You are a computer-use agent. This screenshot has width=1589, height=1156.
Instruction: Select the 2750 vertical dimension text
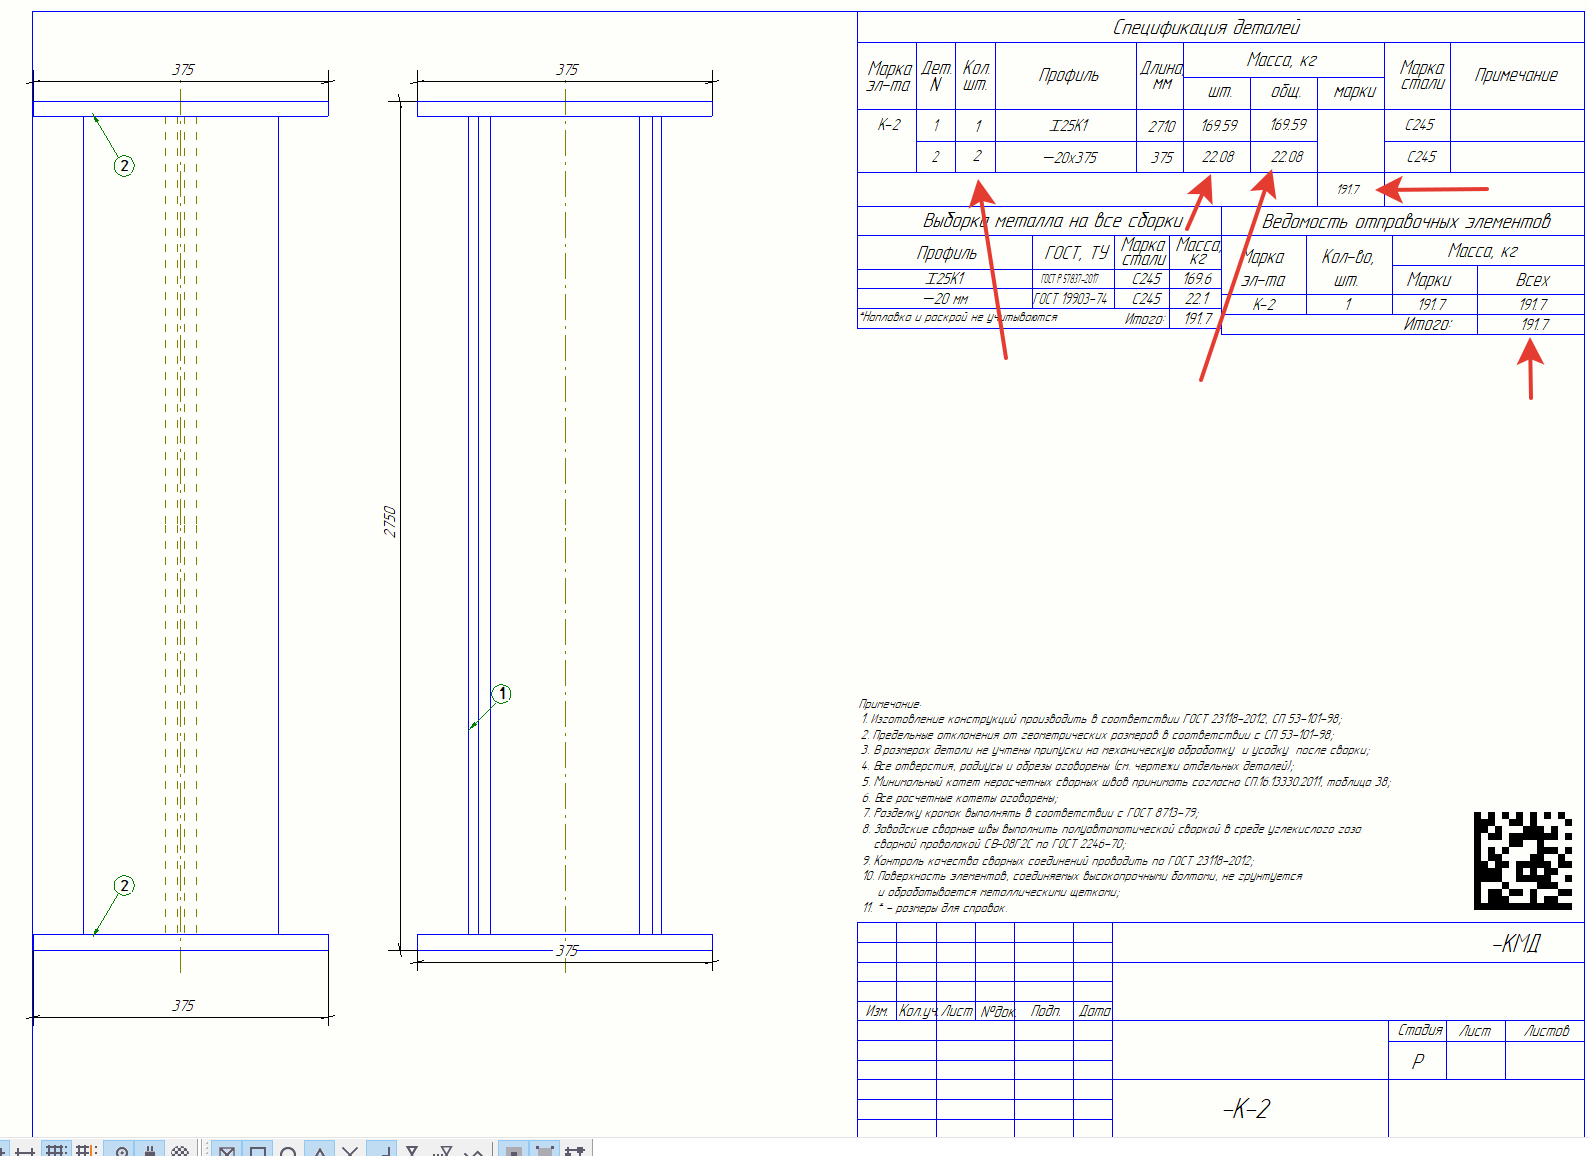[390, 521]
